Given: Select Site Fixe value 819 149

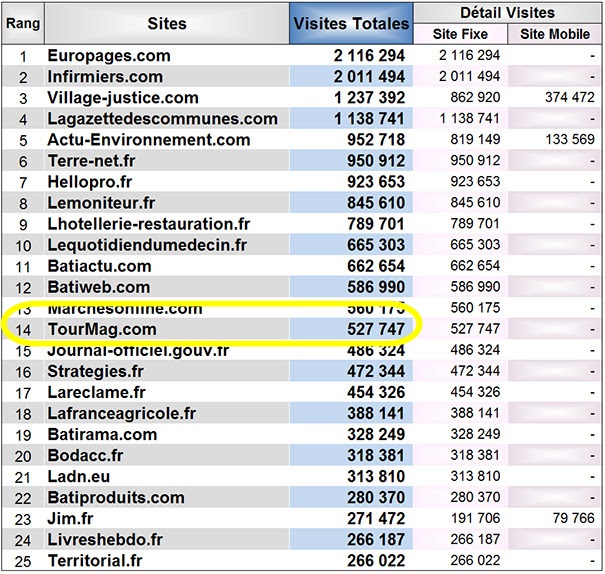Looking at the screenshot, I should [475, 139].
